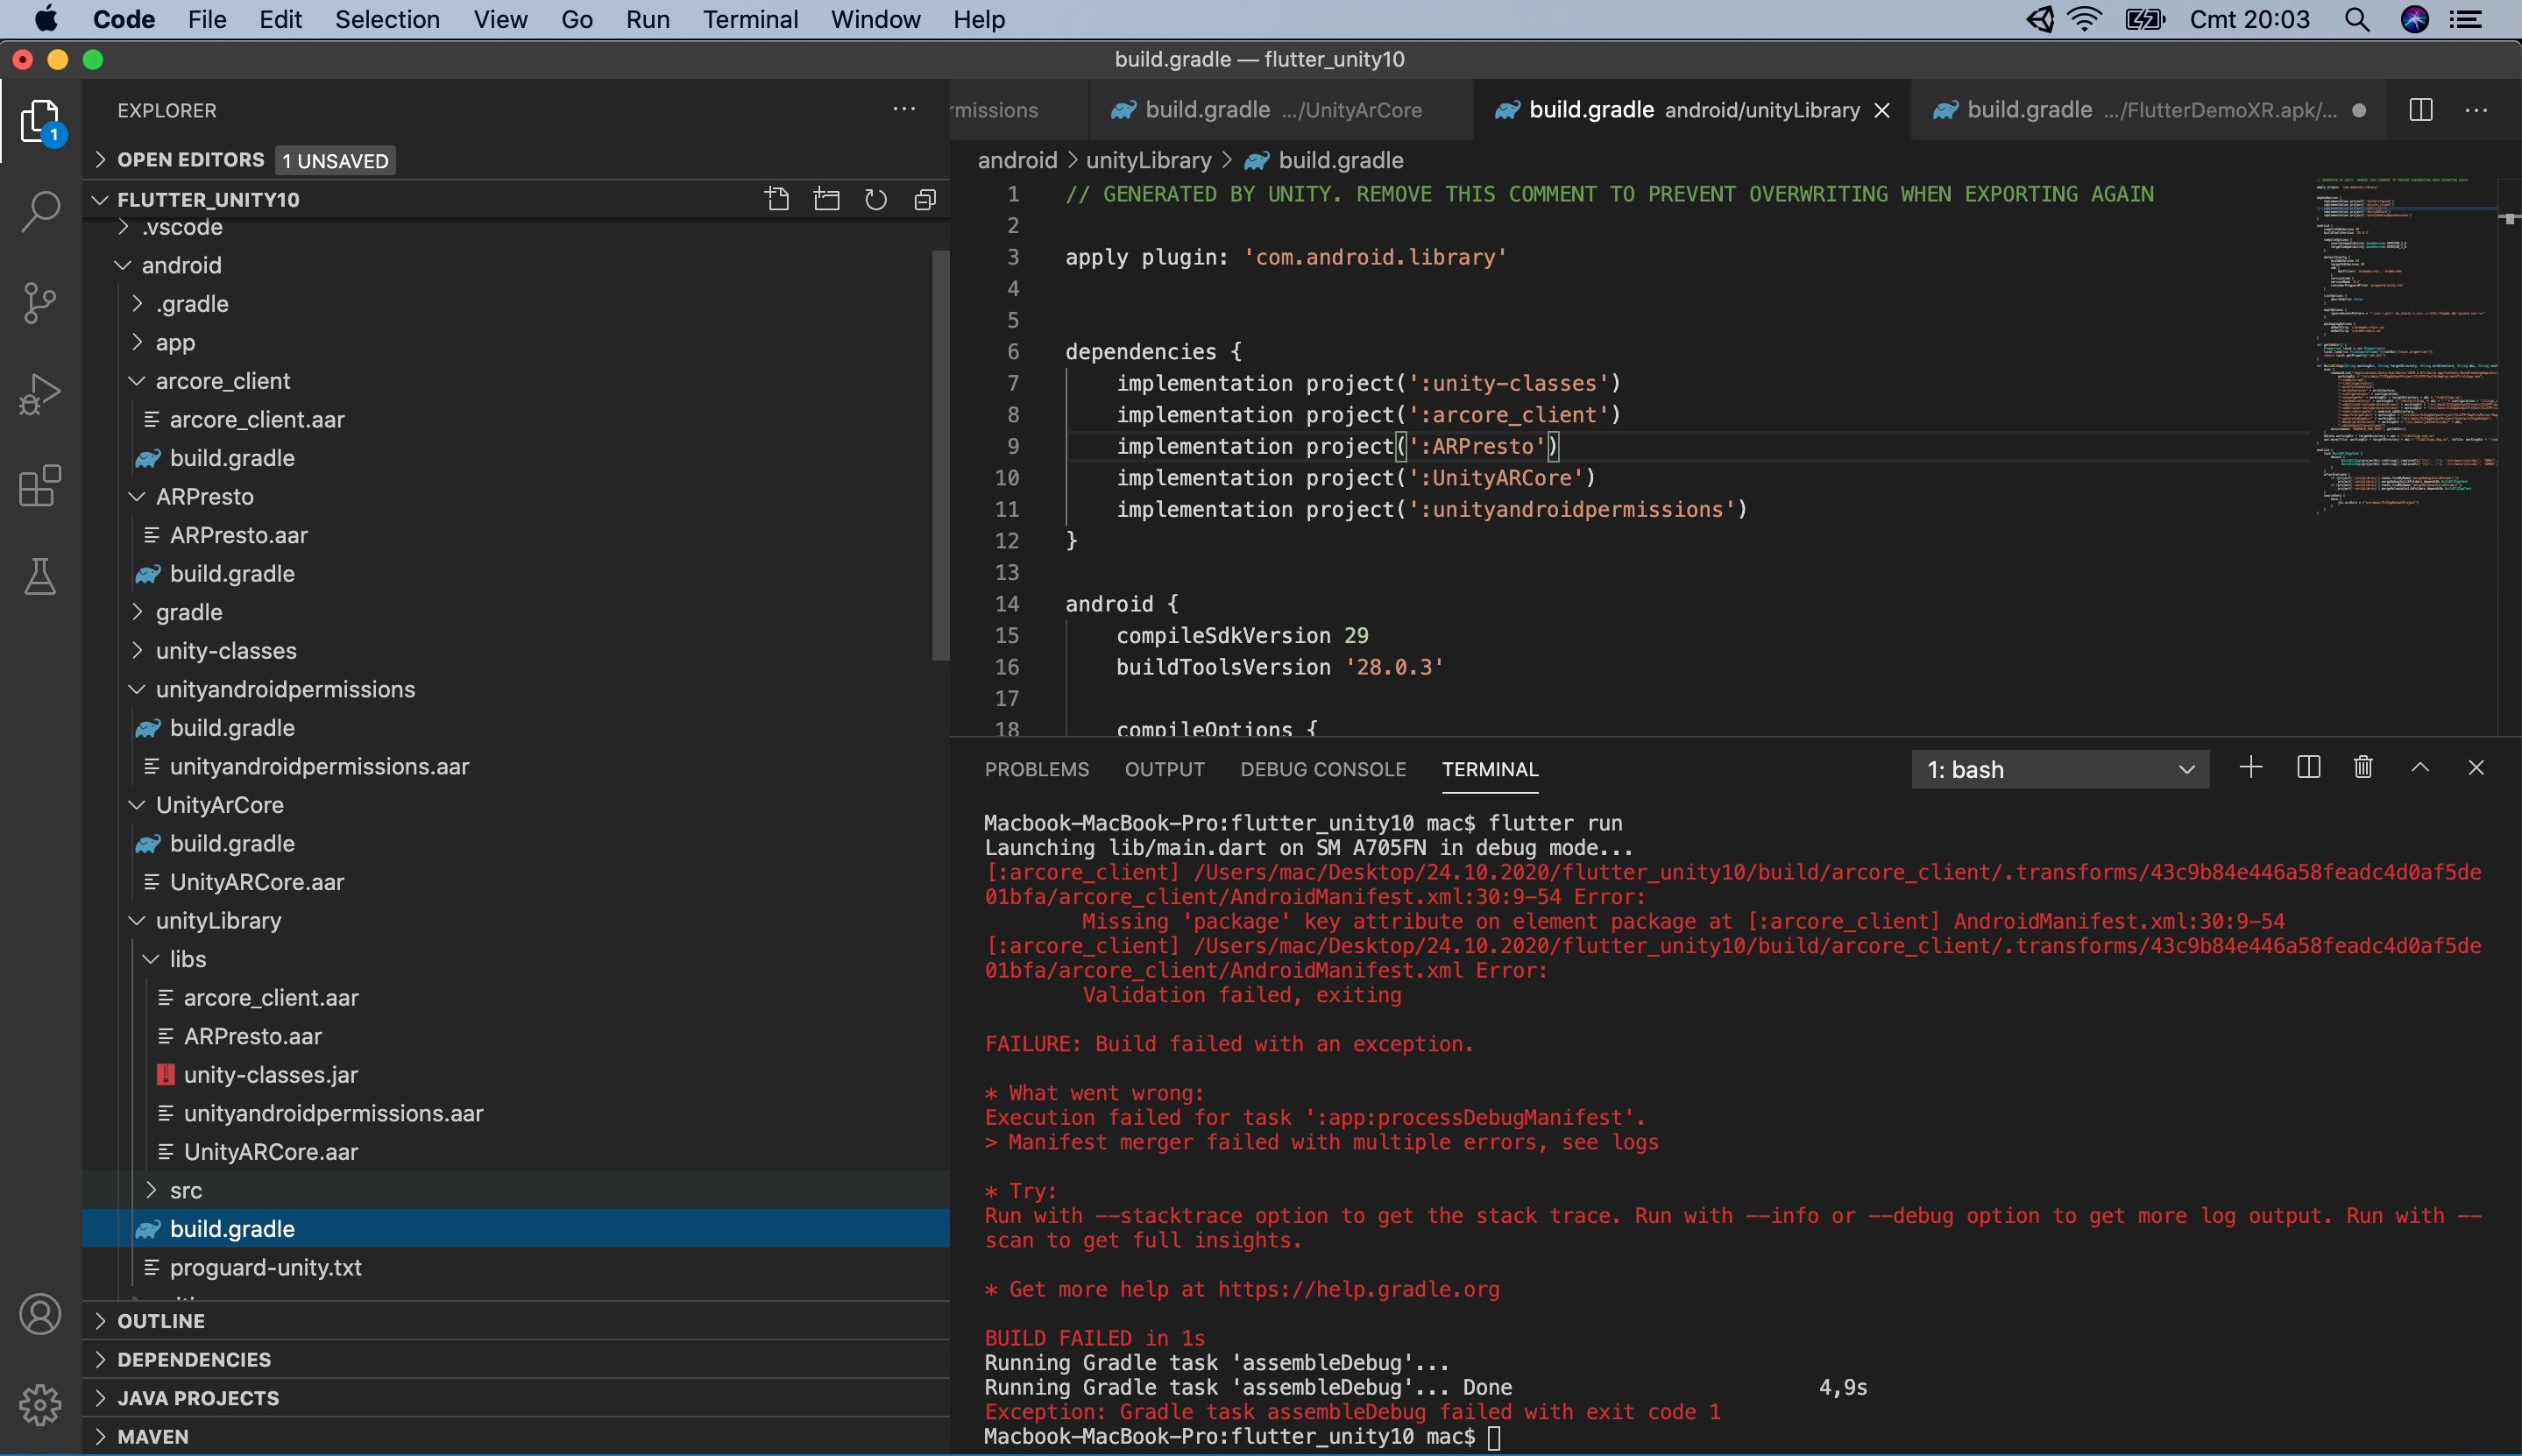
Task: Open the Manage gear at bottom left
Action: click(40, 1403)
